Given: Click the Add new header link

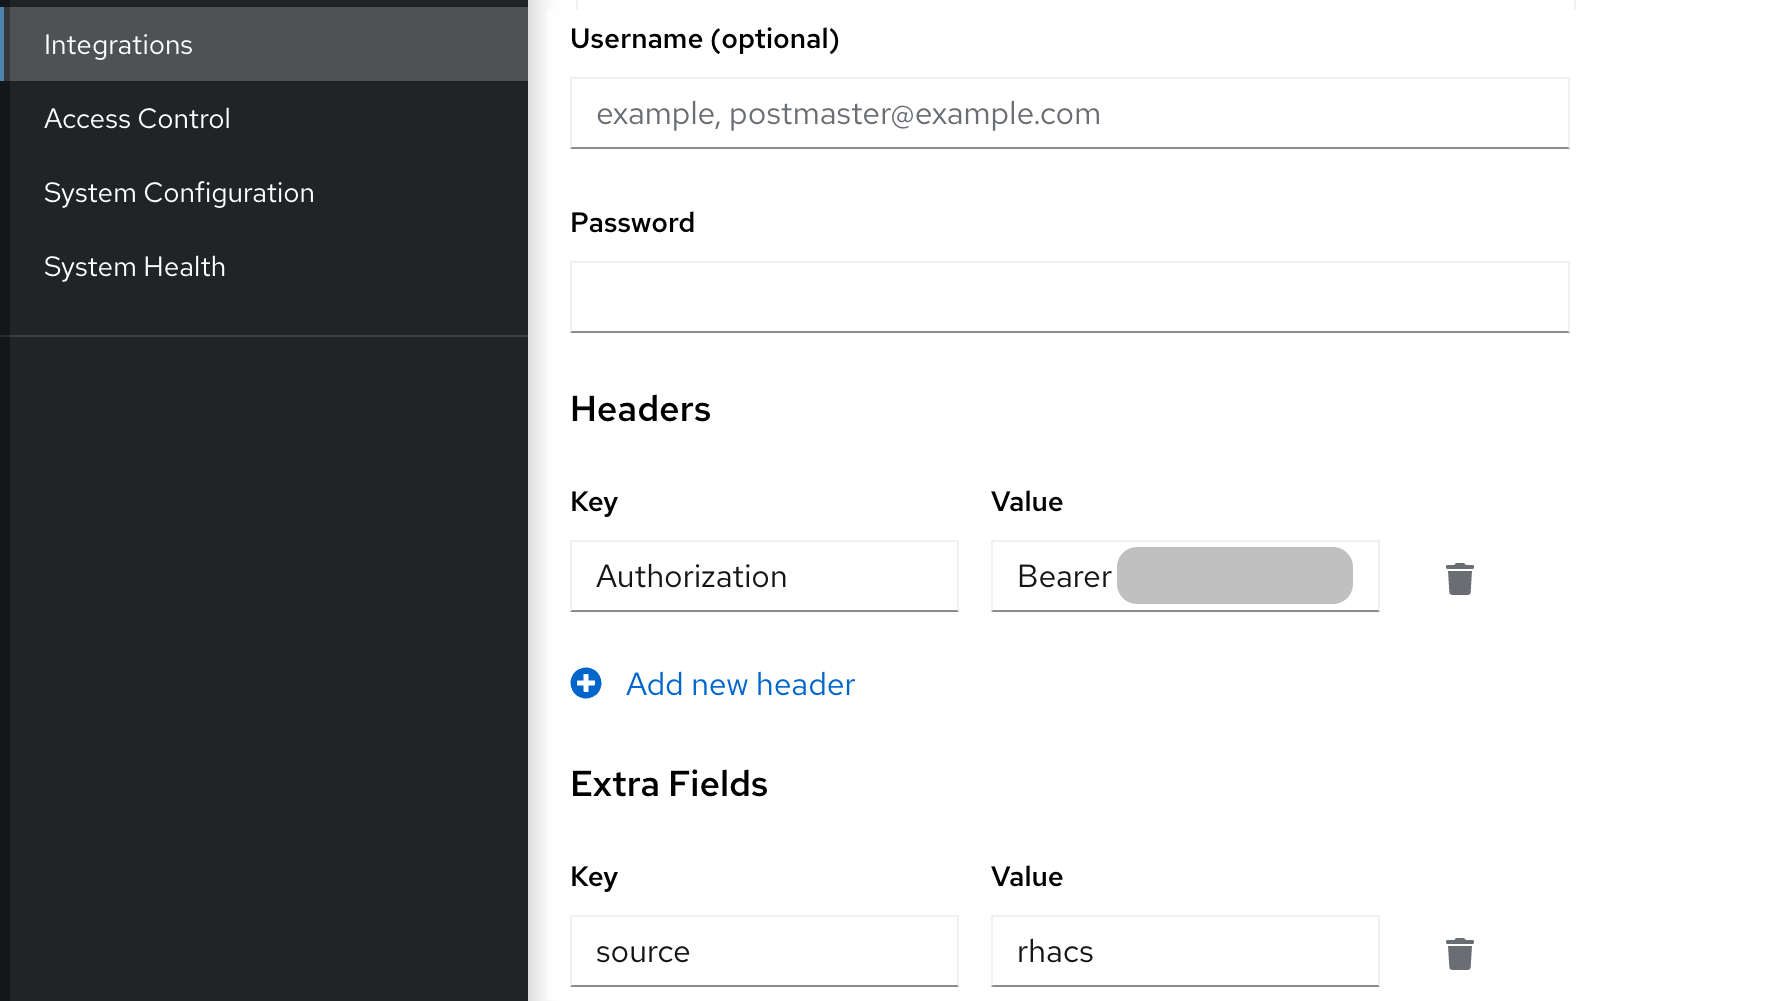Looking at the screenshot, I should click(740, 684).
